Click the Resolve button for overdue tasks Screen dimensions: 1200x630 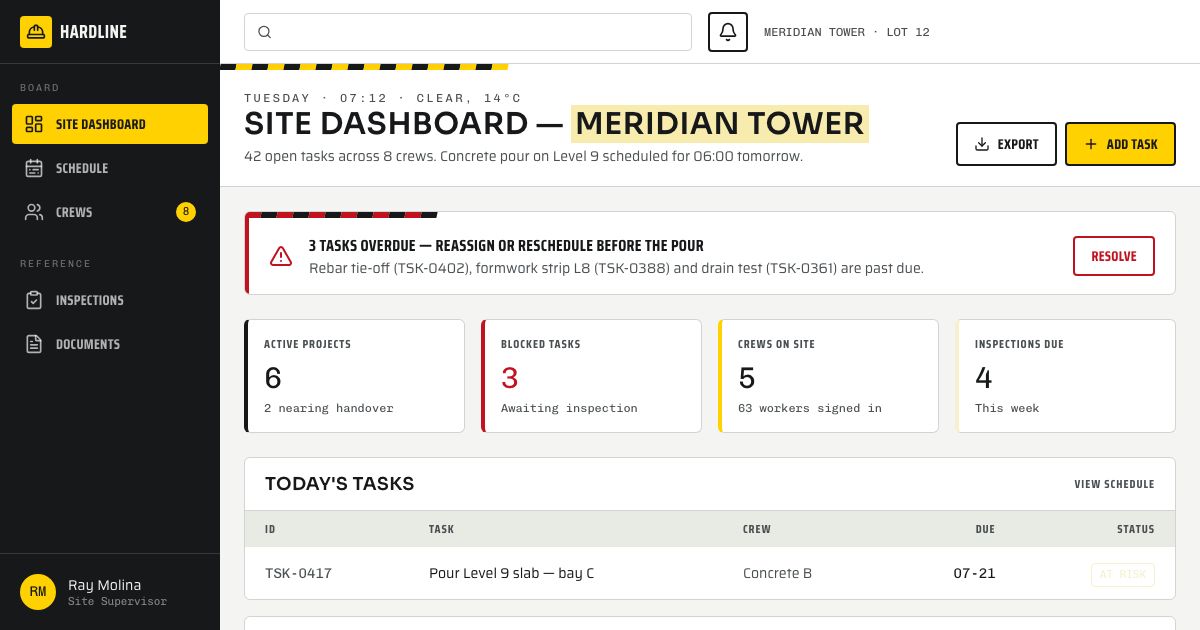coord(1114,256)
